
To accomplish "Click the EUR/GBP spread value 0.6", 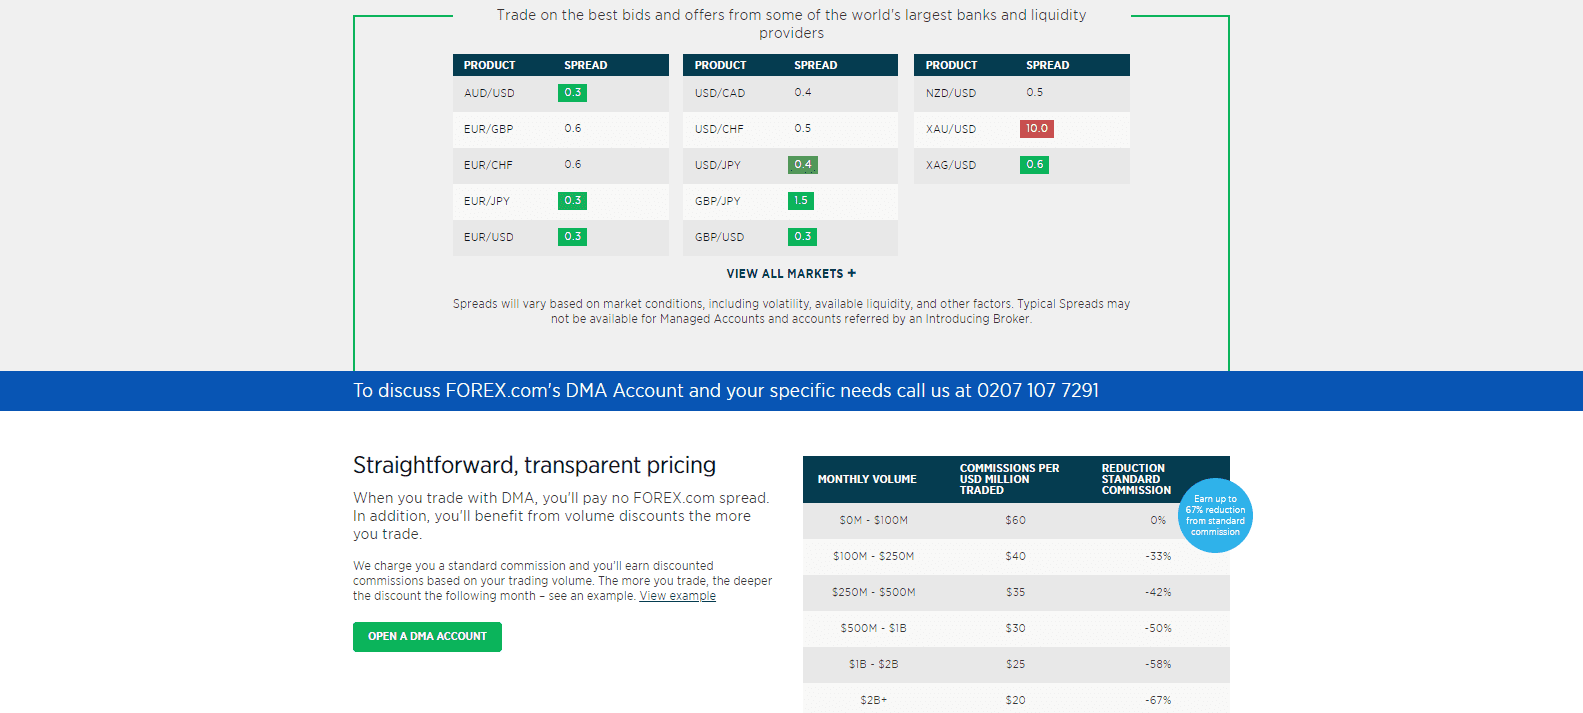I will point(573,128).
